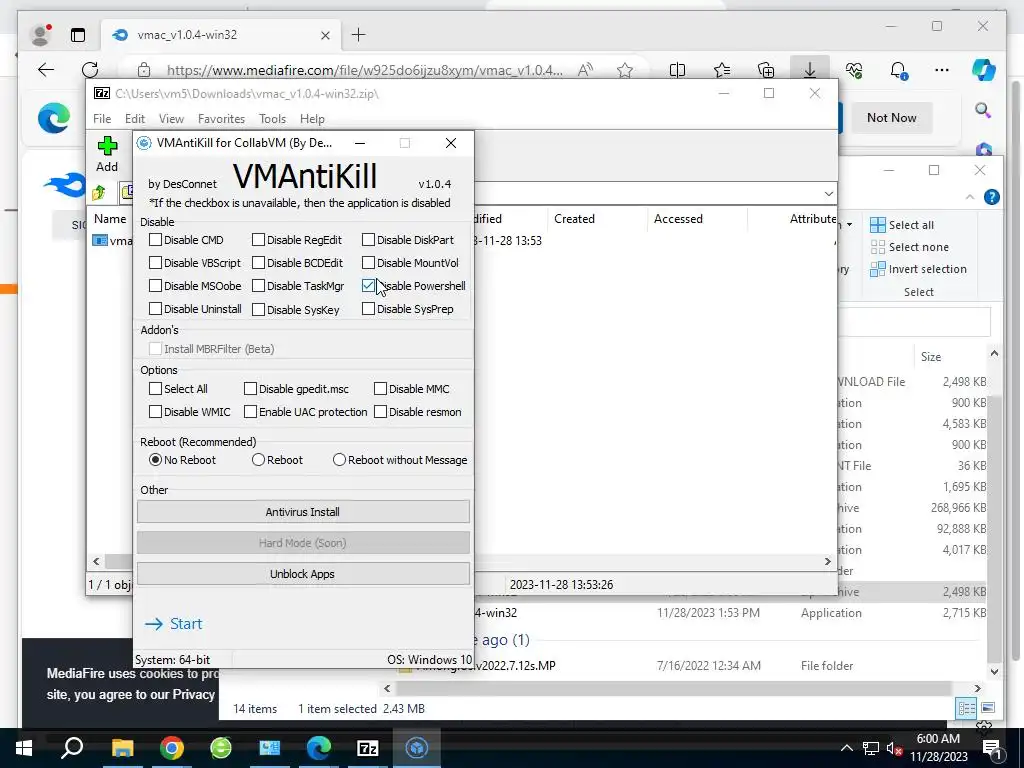The height and width of the screenshot is (768, 1024).
Task: Click 7-Zip horizontal scrollbar right arrow
Action: coord(828,561)
